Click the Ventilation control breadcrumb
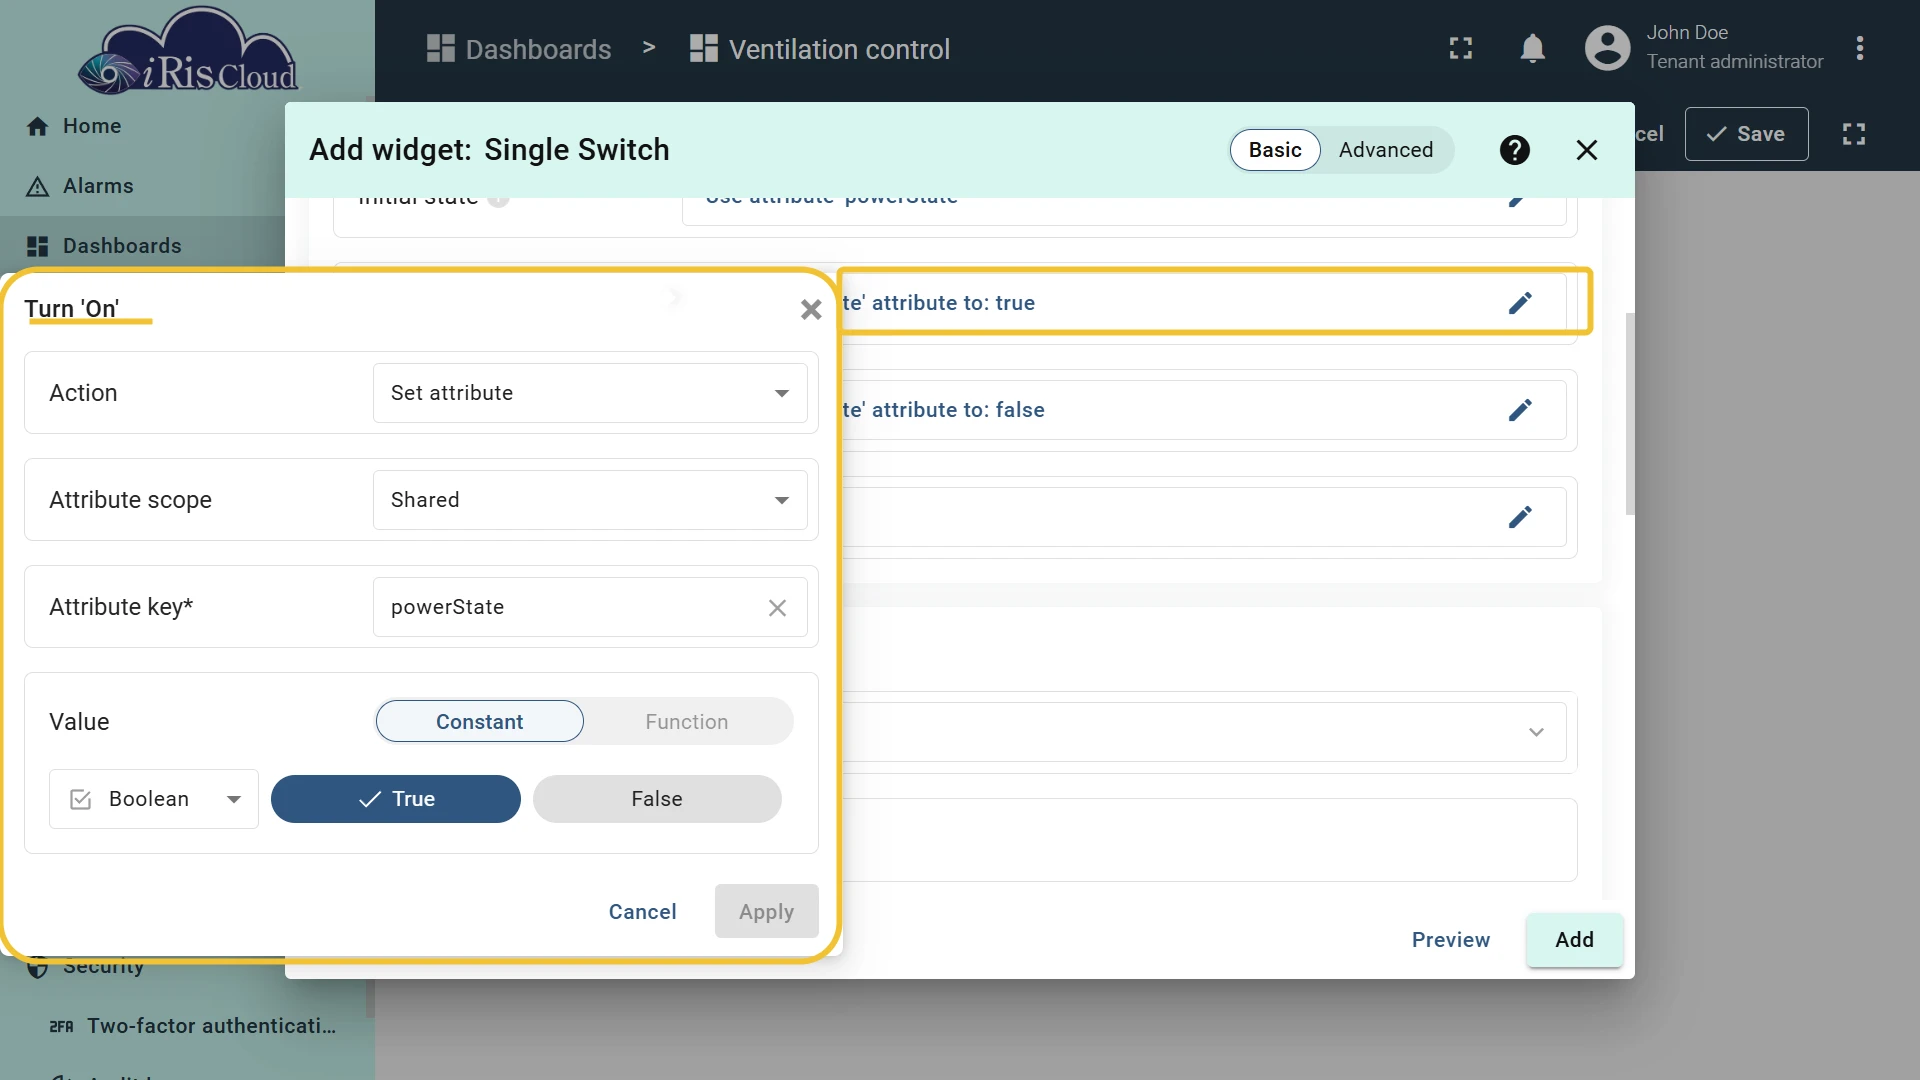Screen dimensions: 1920x1080 coord(819,49)
